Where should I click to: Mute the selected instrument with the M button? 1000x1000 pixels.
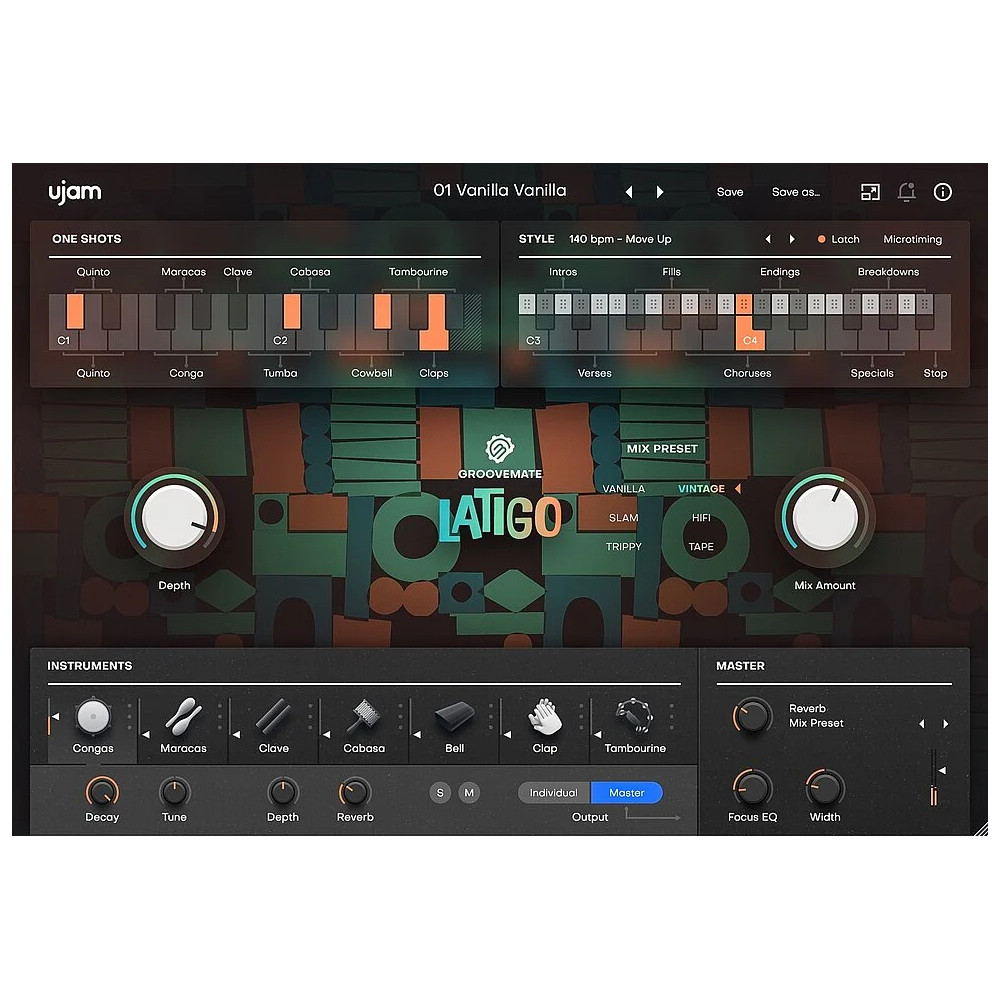[468, 792]
